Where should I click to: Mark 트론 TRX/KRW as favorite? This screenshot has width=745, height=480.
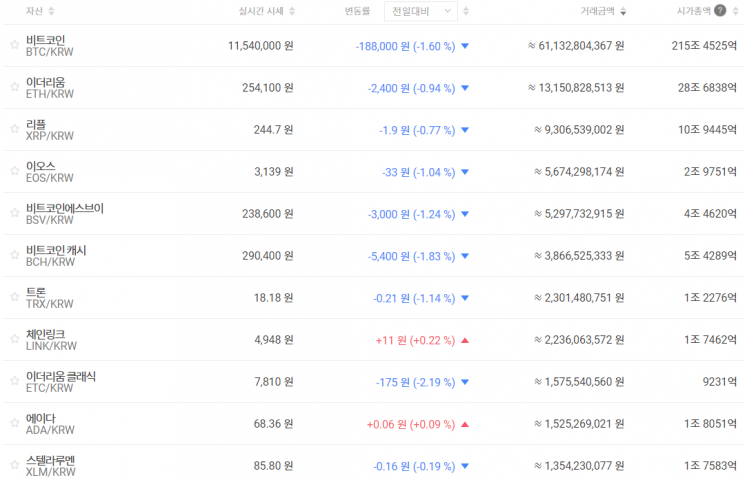pos(15,297)
